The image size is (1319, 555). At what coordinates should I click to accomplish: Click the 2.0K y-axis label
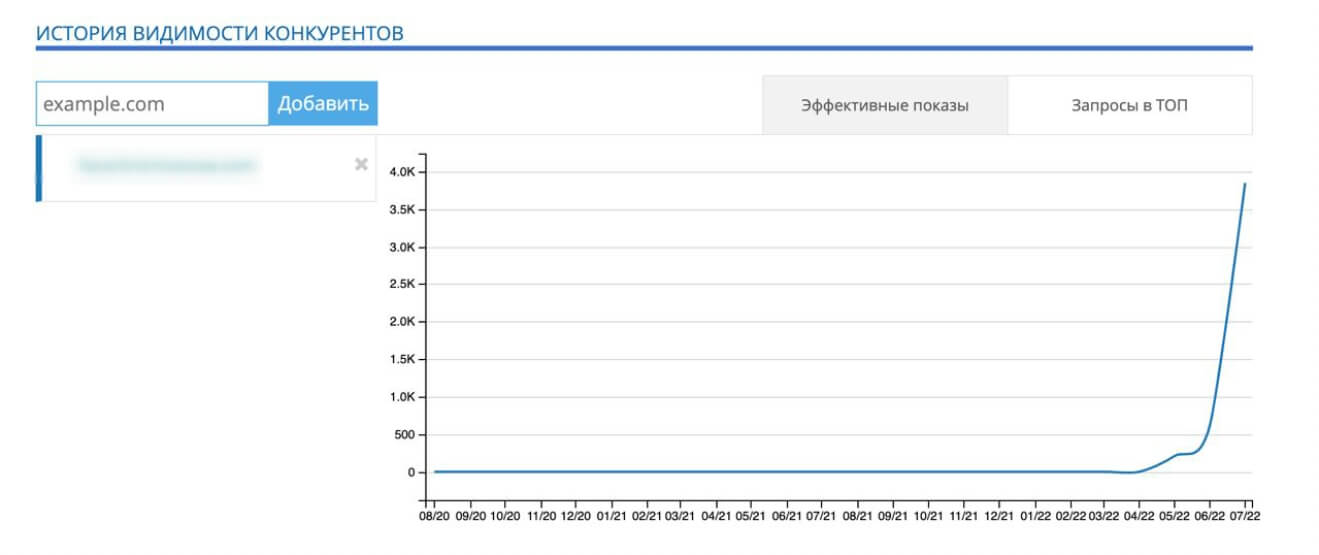pos(402,322)
